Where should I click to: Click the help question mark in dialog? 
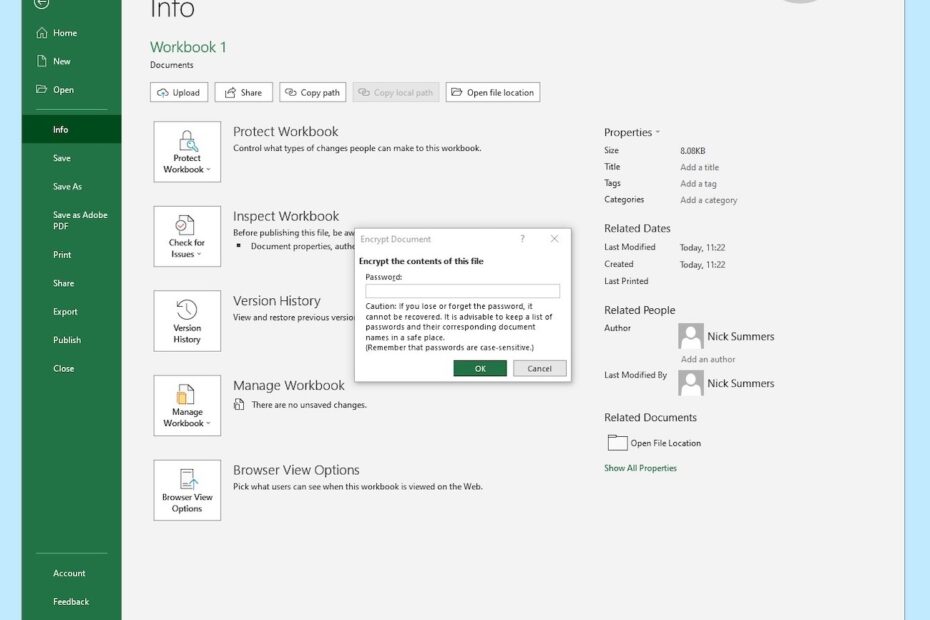(x=523, y=239)
